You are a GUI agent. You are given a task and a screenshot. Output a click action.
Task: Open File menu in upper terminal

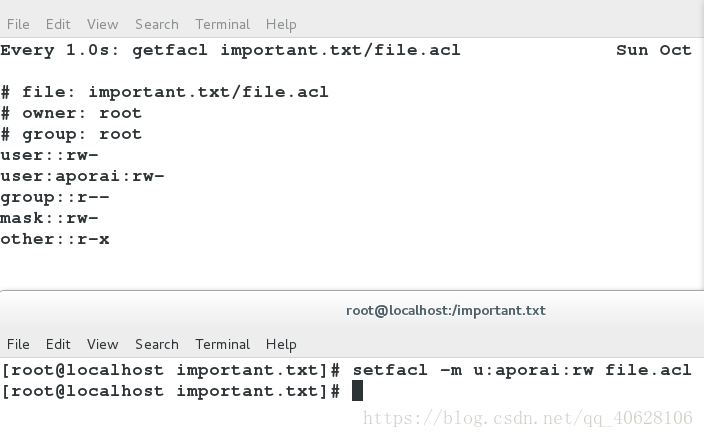pyautogui.click(x=18, y=24)
